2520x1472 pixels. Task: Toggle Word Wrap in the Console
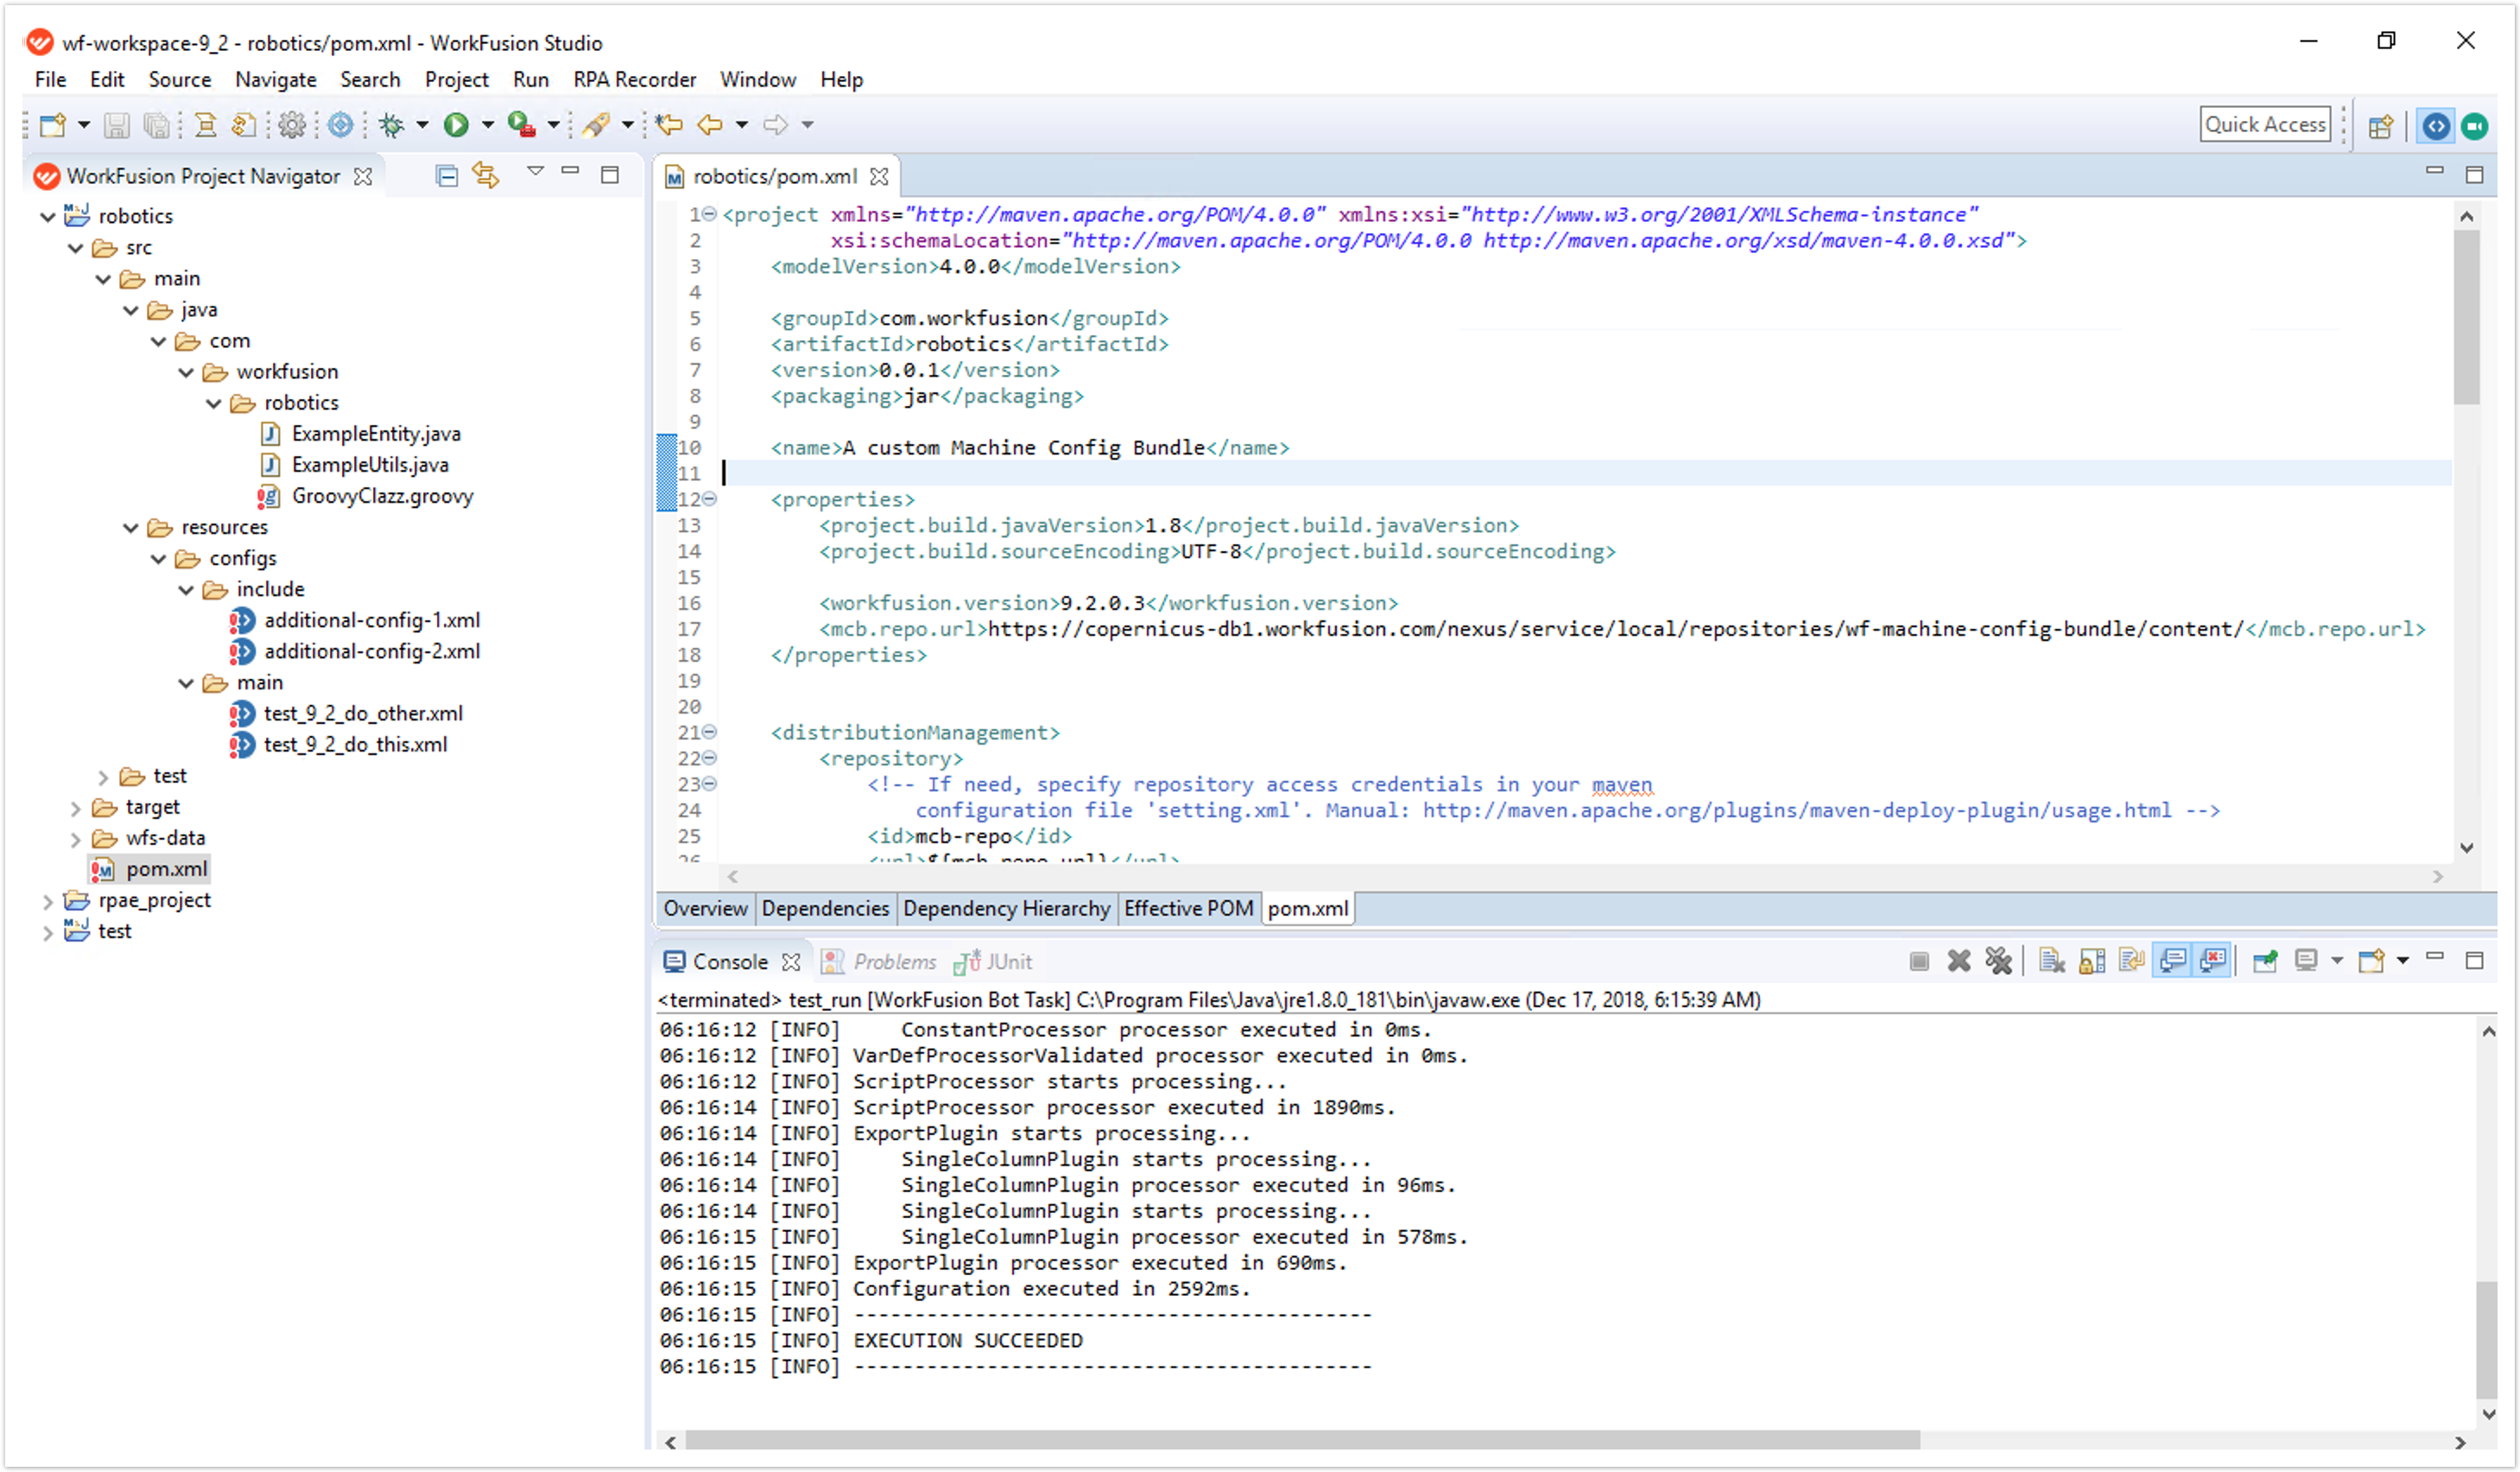tap(2132, 962)
